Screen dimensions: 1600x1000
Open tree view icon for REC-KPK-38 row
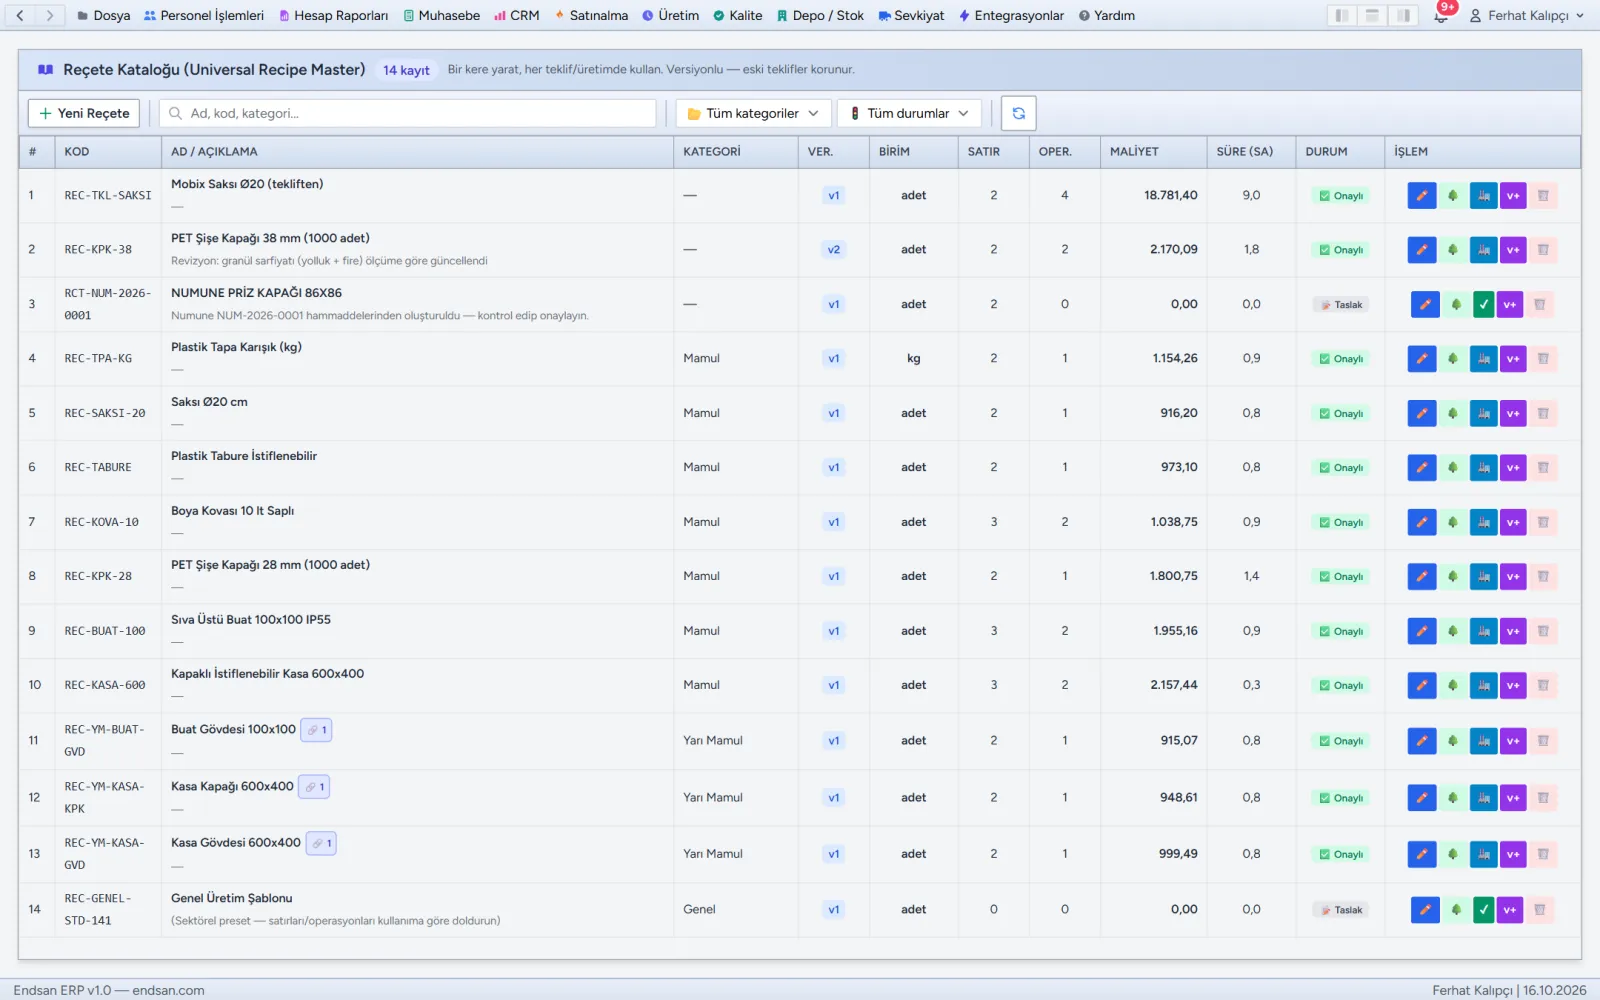[x=1453, y=250]
